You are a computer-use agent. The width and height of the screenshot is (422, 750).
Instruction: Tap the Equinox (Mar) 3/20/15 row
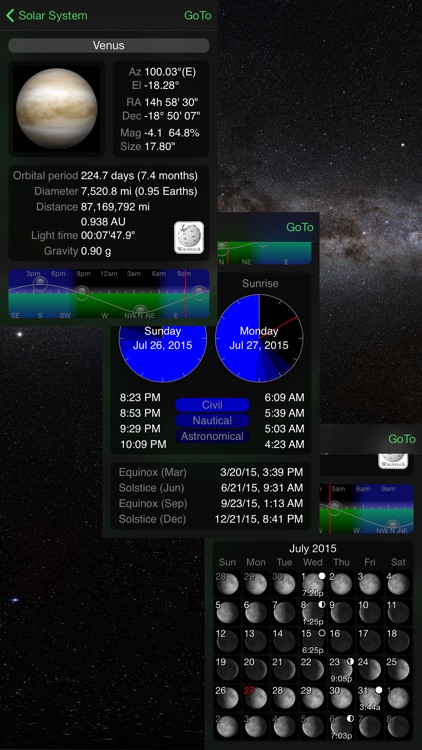click(211, 472)
